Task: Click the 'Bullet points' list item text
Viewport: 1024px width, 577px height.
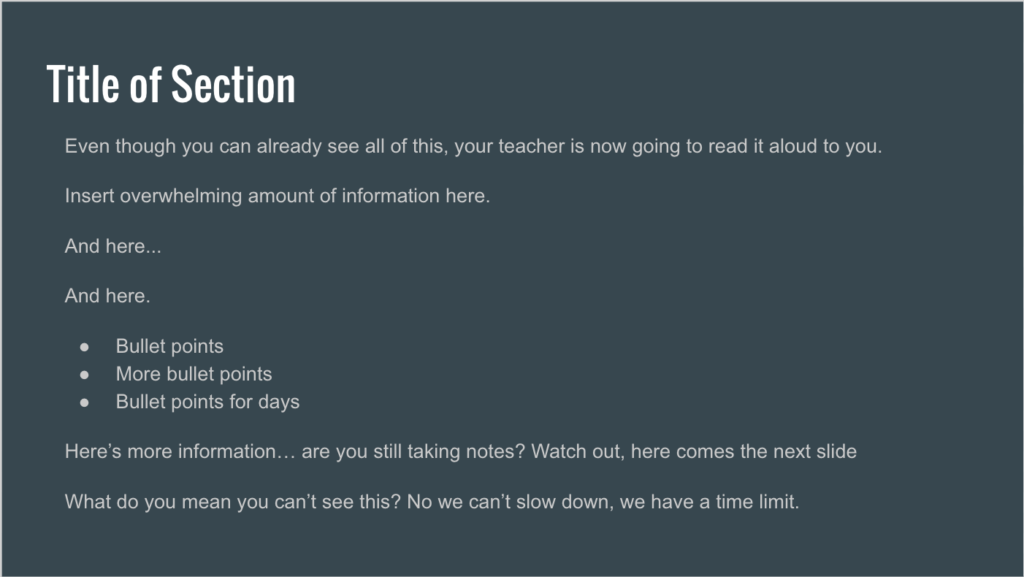Action: pyautogui.click(x=170, y=346)
